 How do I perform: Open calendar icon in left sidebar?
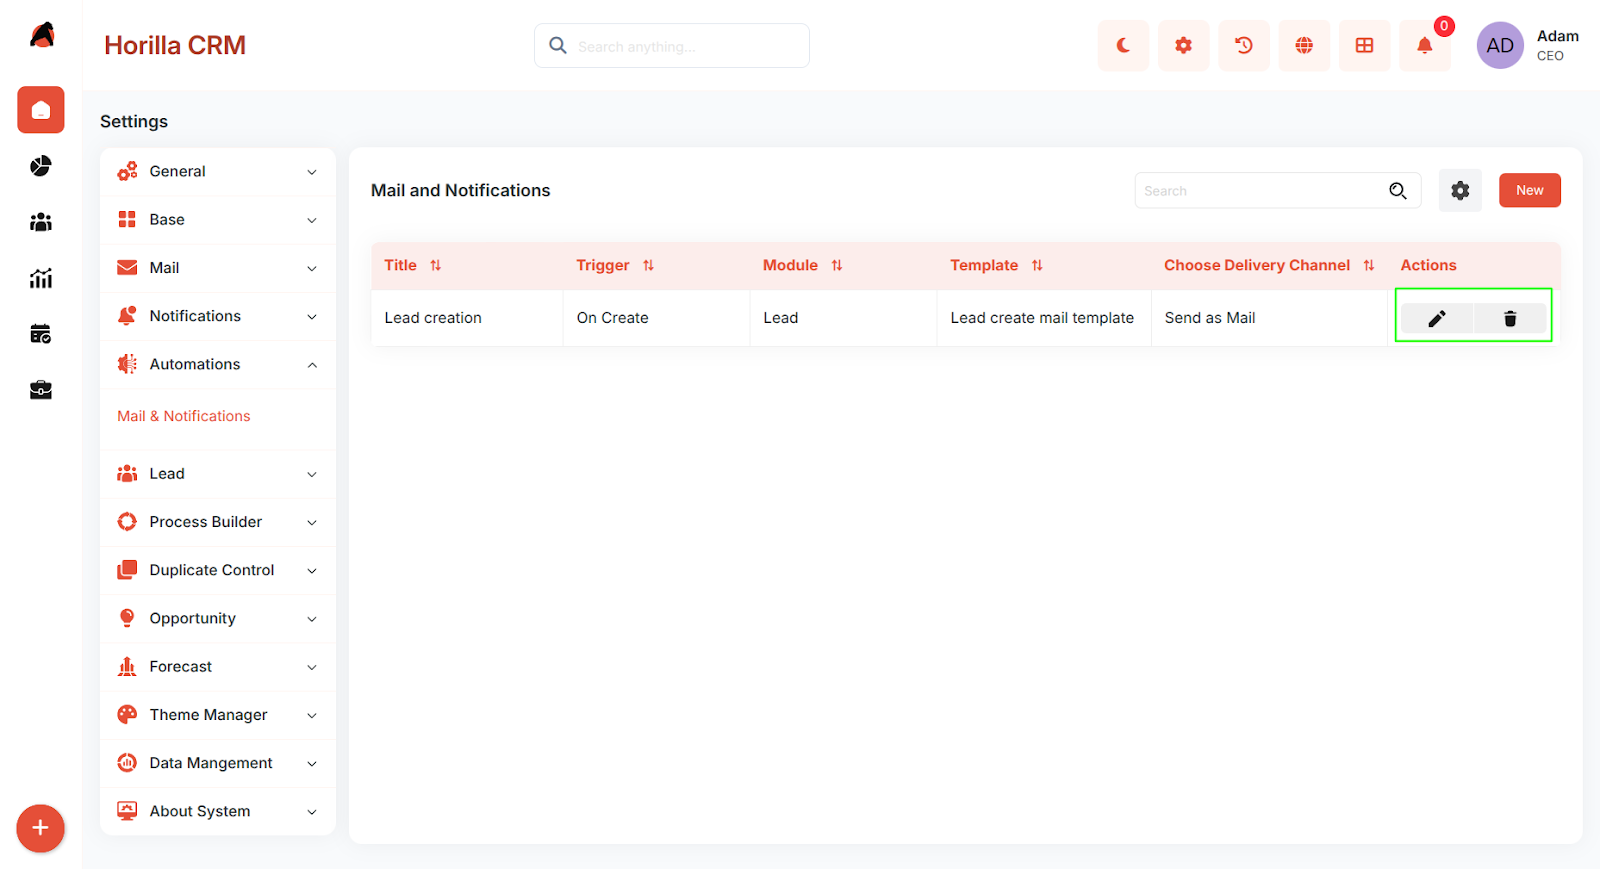tap(41, 334)
